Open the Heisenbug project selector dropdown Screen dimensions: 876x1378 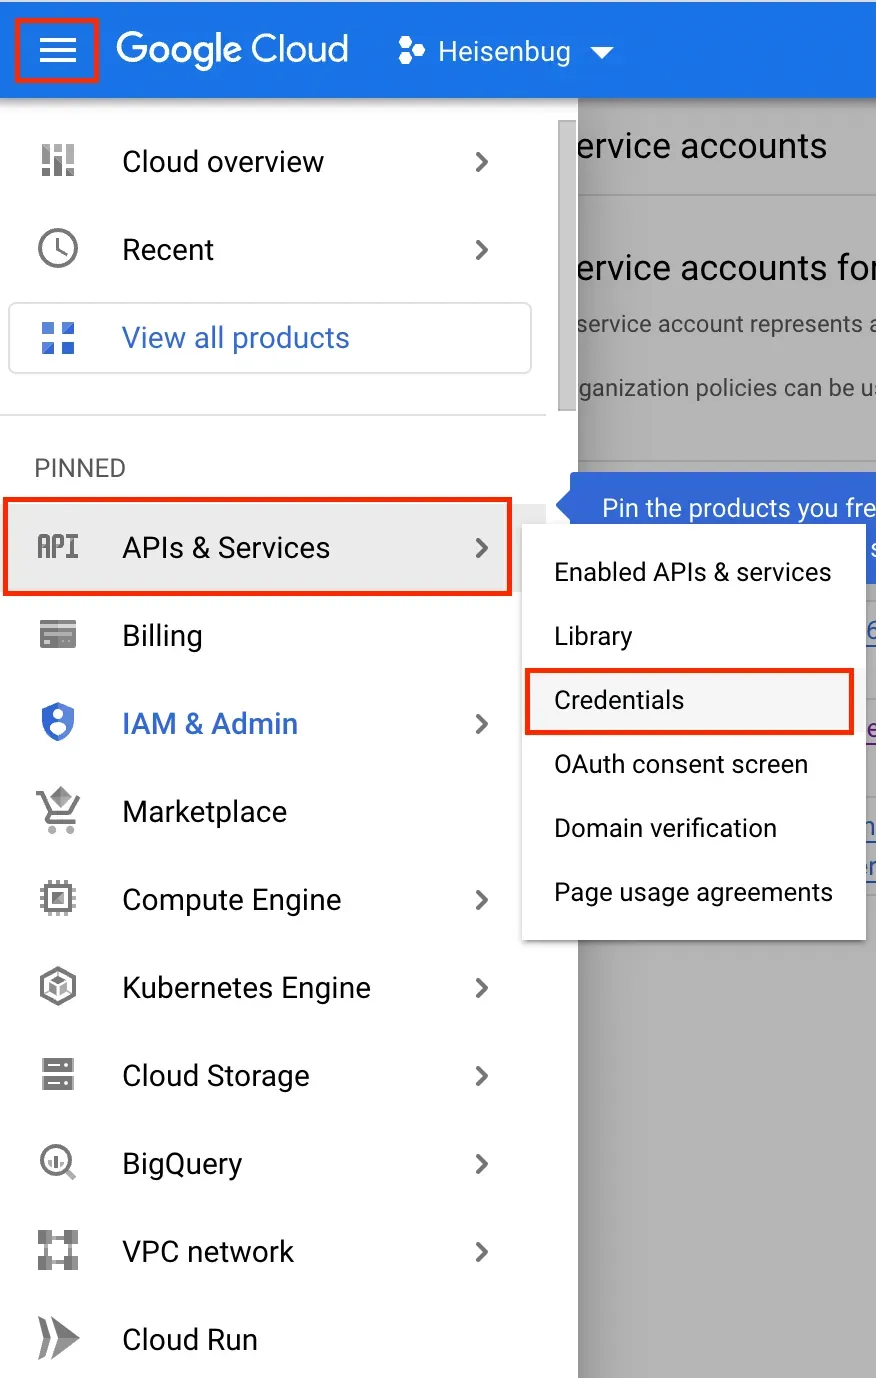[505, 51]
